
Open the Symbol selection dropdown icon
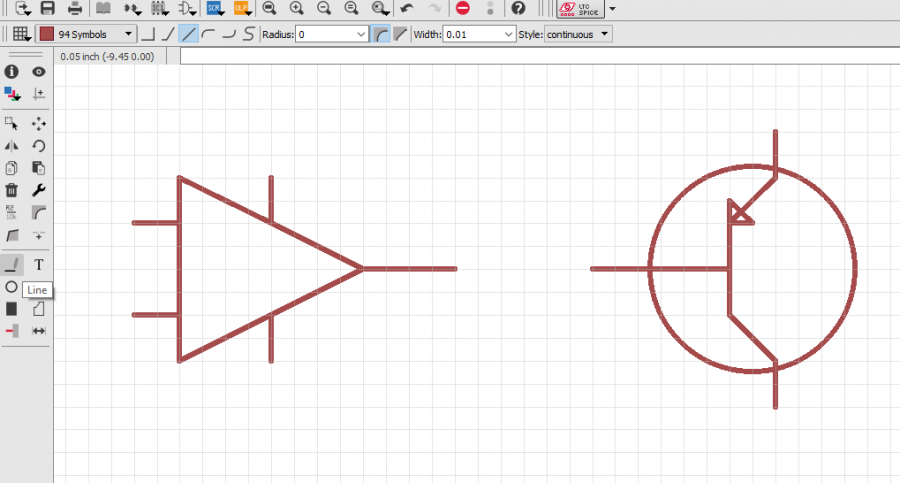133,8
